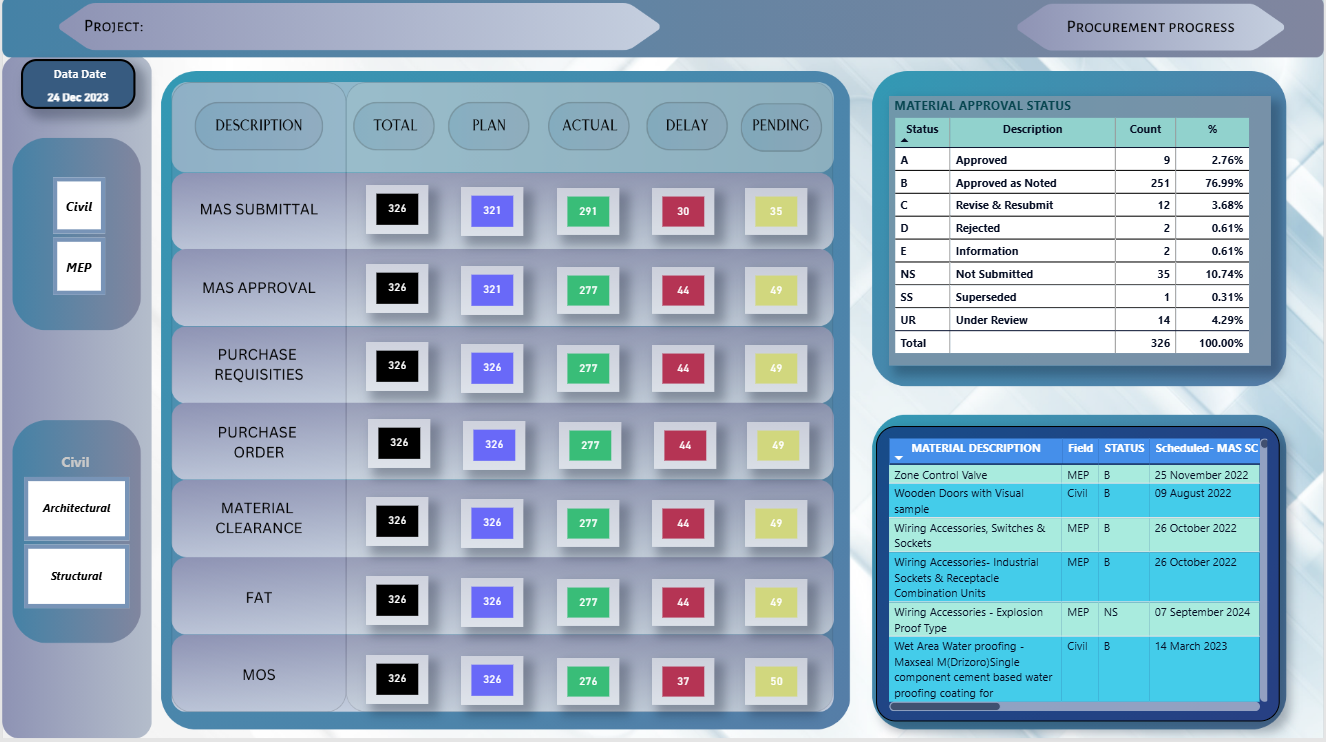Image resolution: width=1326 pixels, height=742 pixels.
Task: Click the Status column ascending sort arrow
Action: coord(904,142)
